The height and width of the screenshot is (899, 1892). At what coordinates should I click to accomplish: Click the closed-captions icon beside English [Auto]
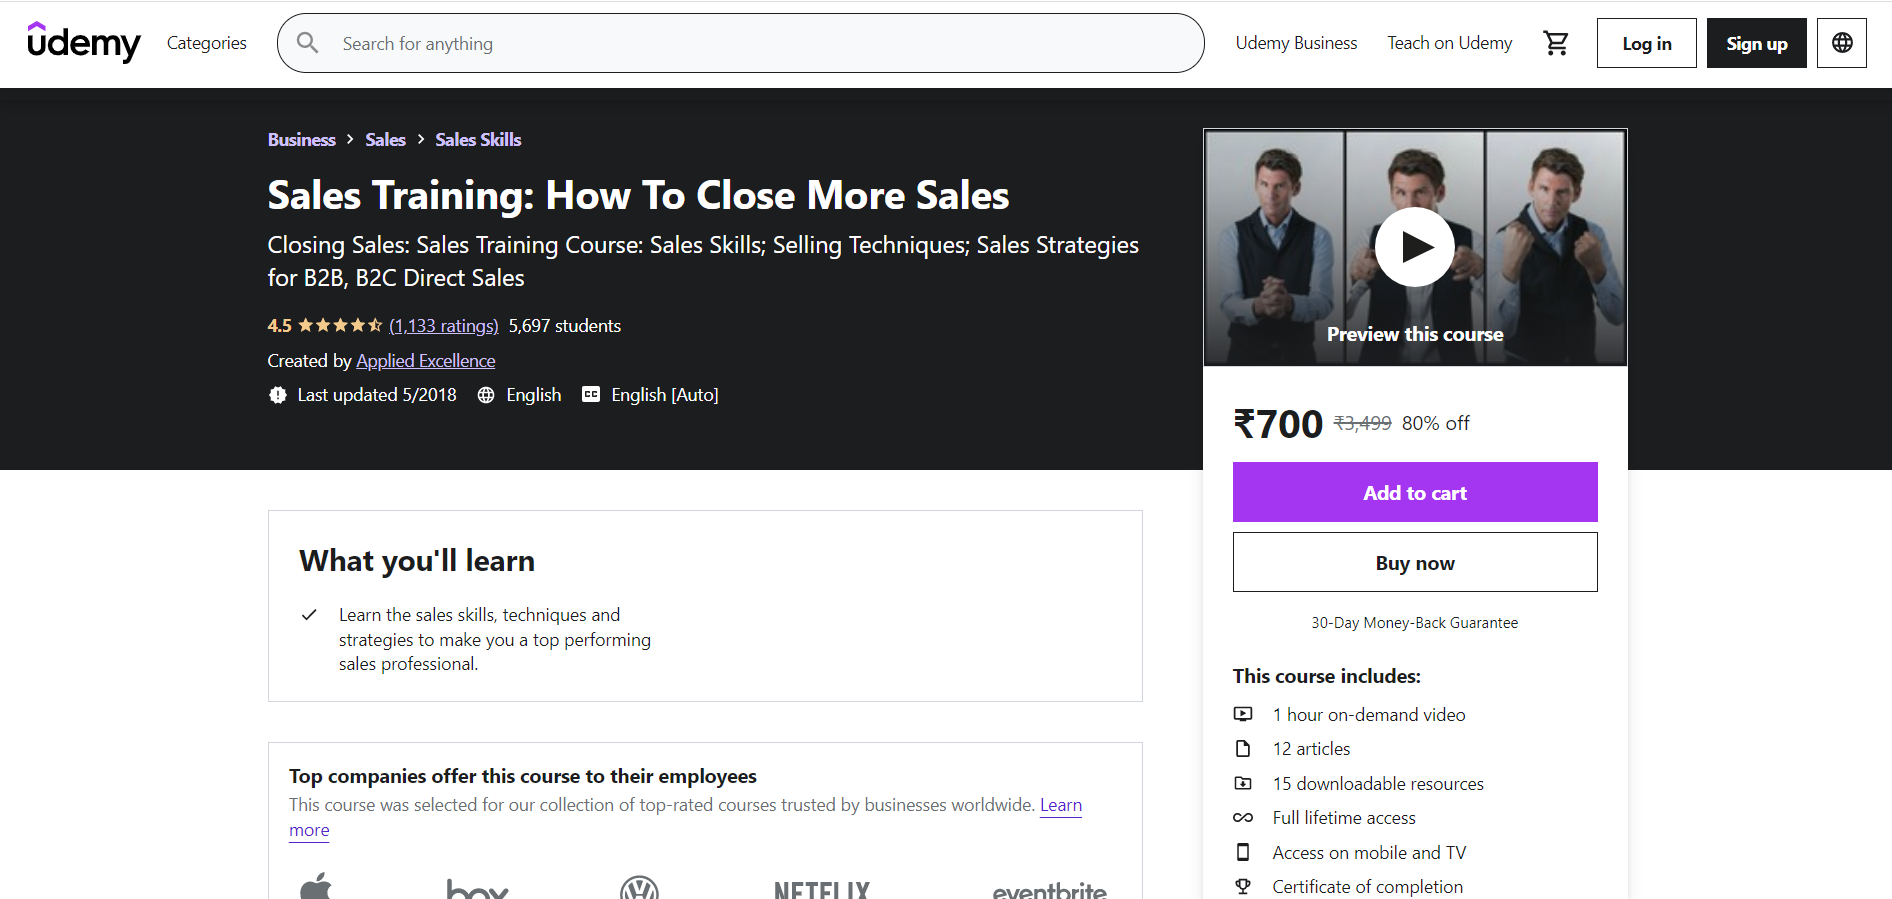pos(591,394)
